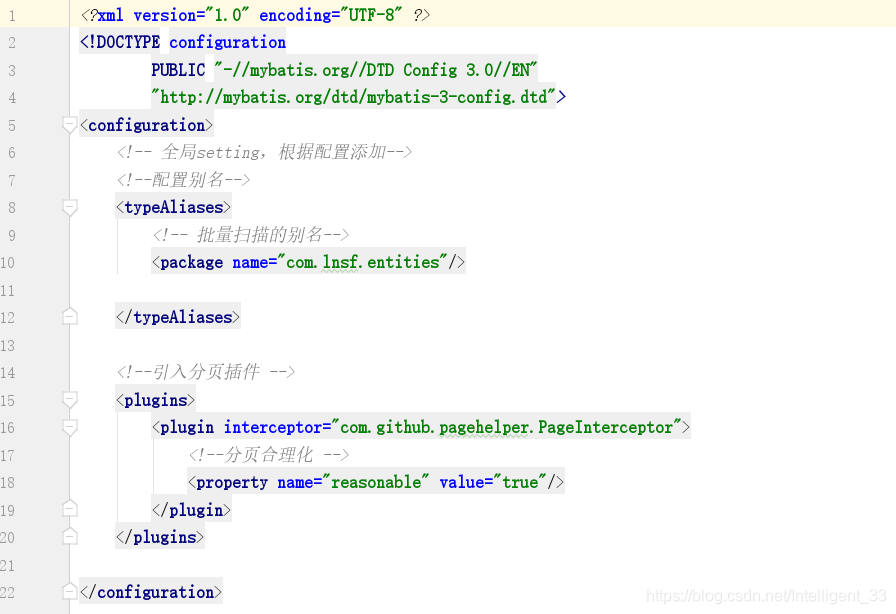Screen dimensions: 896x614
Task: Click the interceptor value com.github.pagehelper.PageInterceptor
Action: point(506,427)
